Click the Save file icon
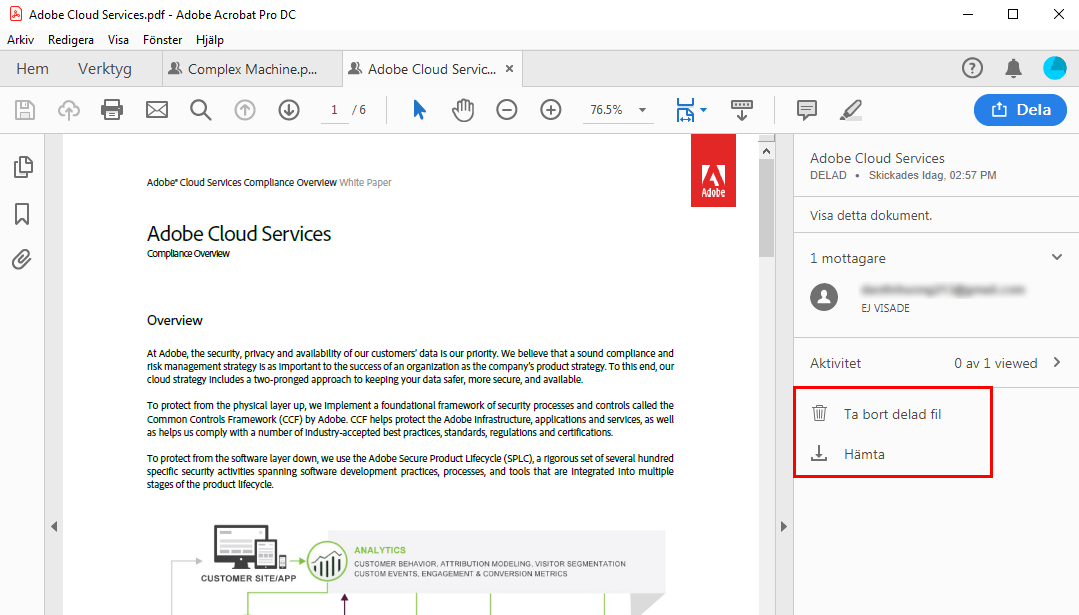1079x615 pixels. click(25, 110)
